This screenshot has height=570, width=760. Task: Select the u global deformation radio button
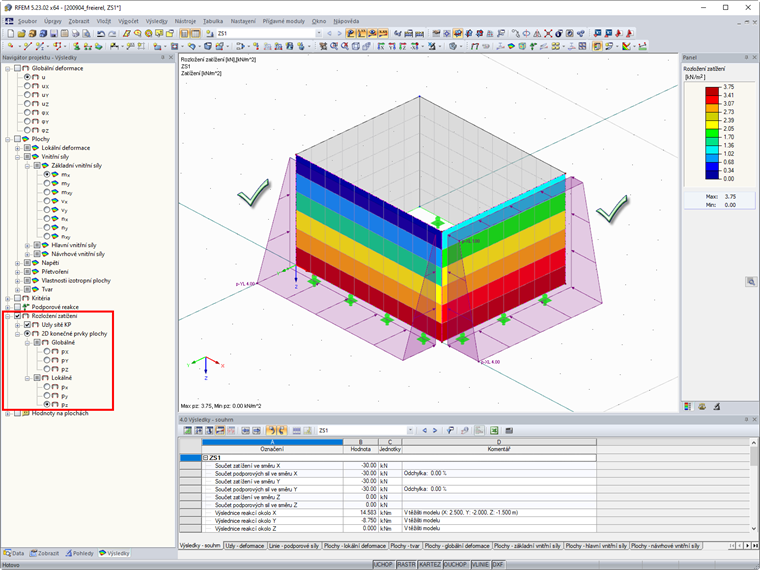coord(28,77)
